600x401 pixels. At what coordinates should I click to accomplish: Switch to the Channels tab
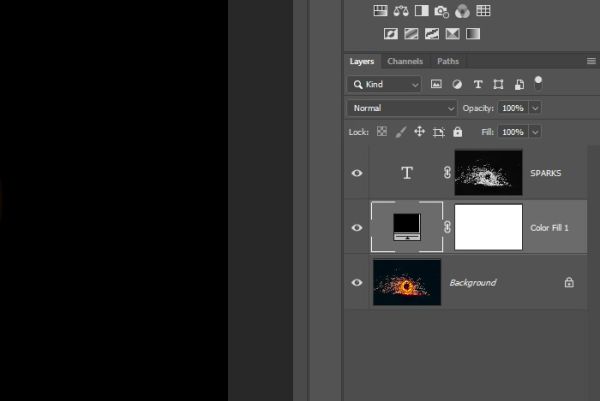(405, 61)
